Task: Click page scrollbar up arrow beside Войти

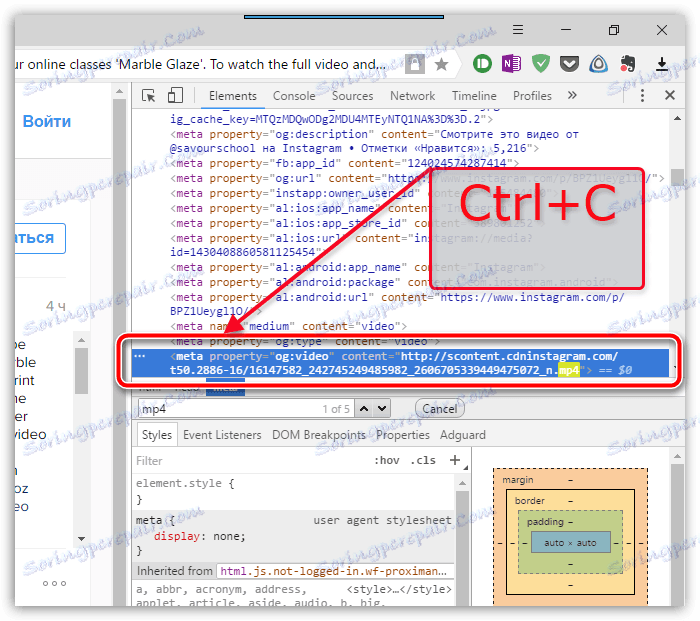Action: pos(119,92)
